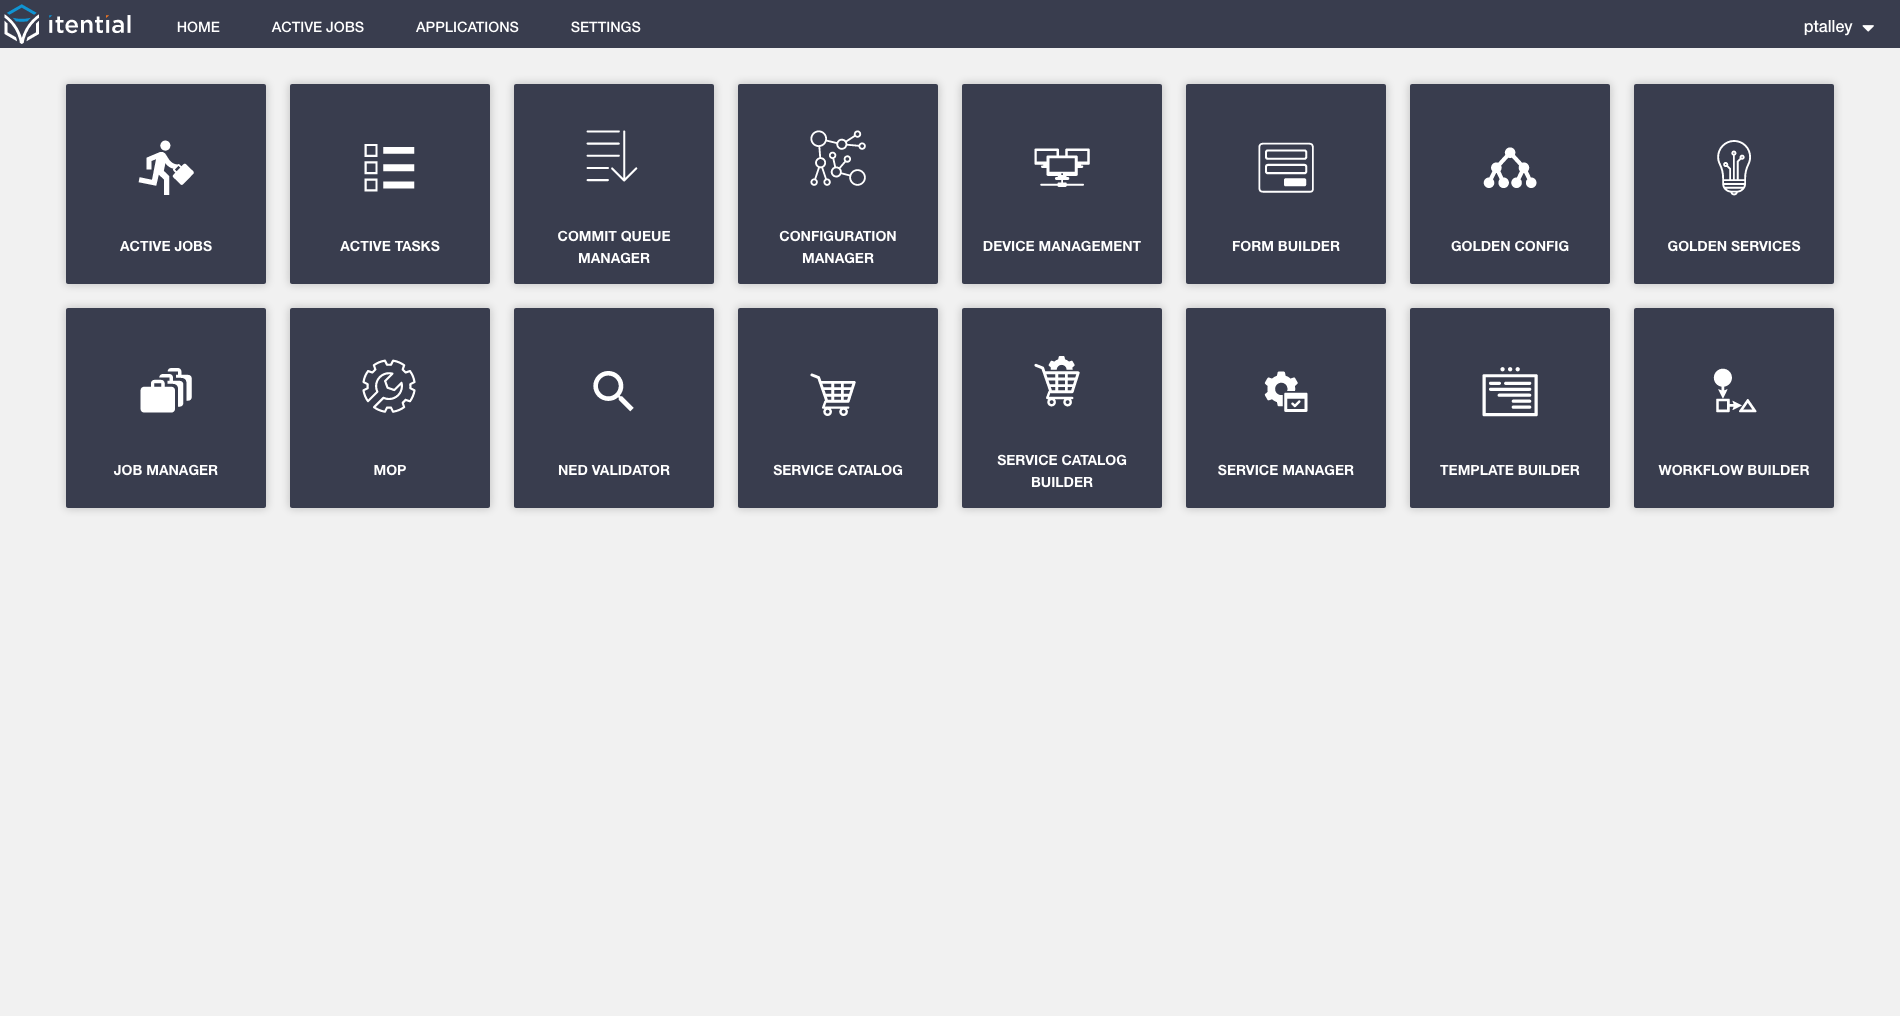
Task: Click the Itential logo
Action: [x=67, y=24]
